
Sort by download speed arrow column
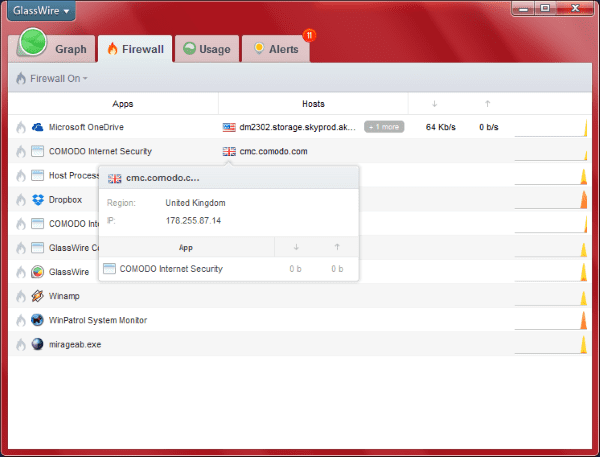click(x=434, y=104)
